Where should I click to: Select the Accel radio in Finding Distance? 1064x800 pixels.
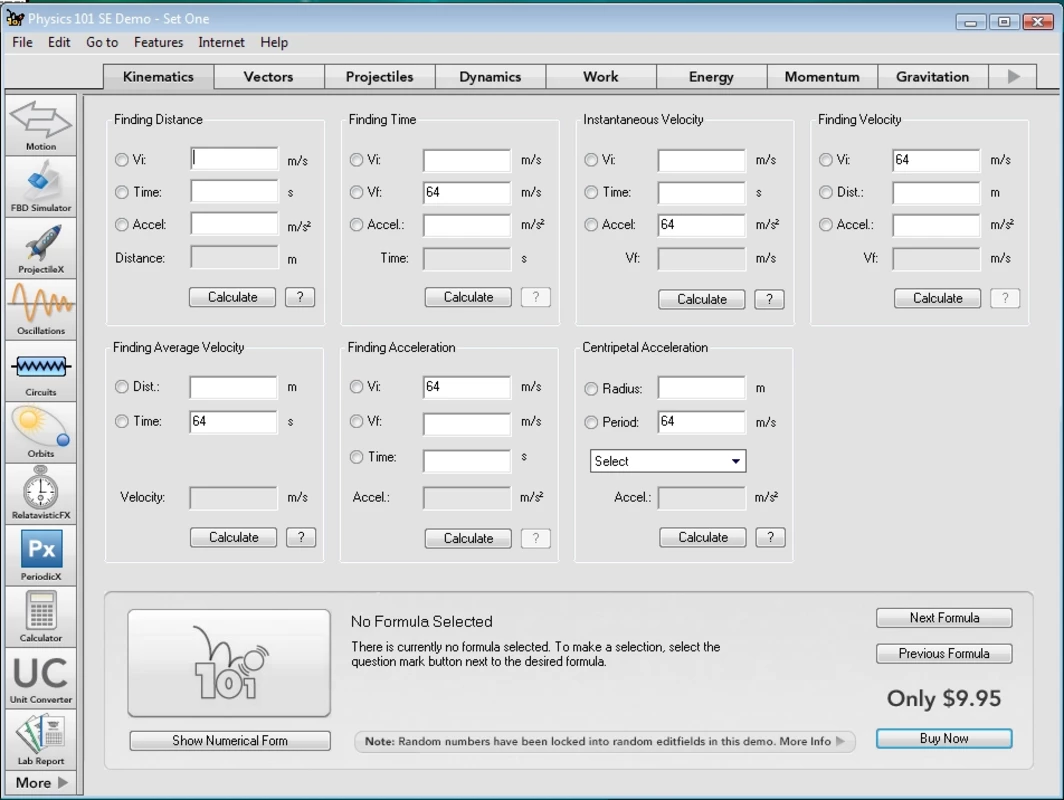(x=121, y=225)
